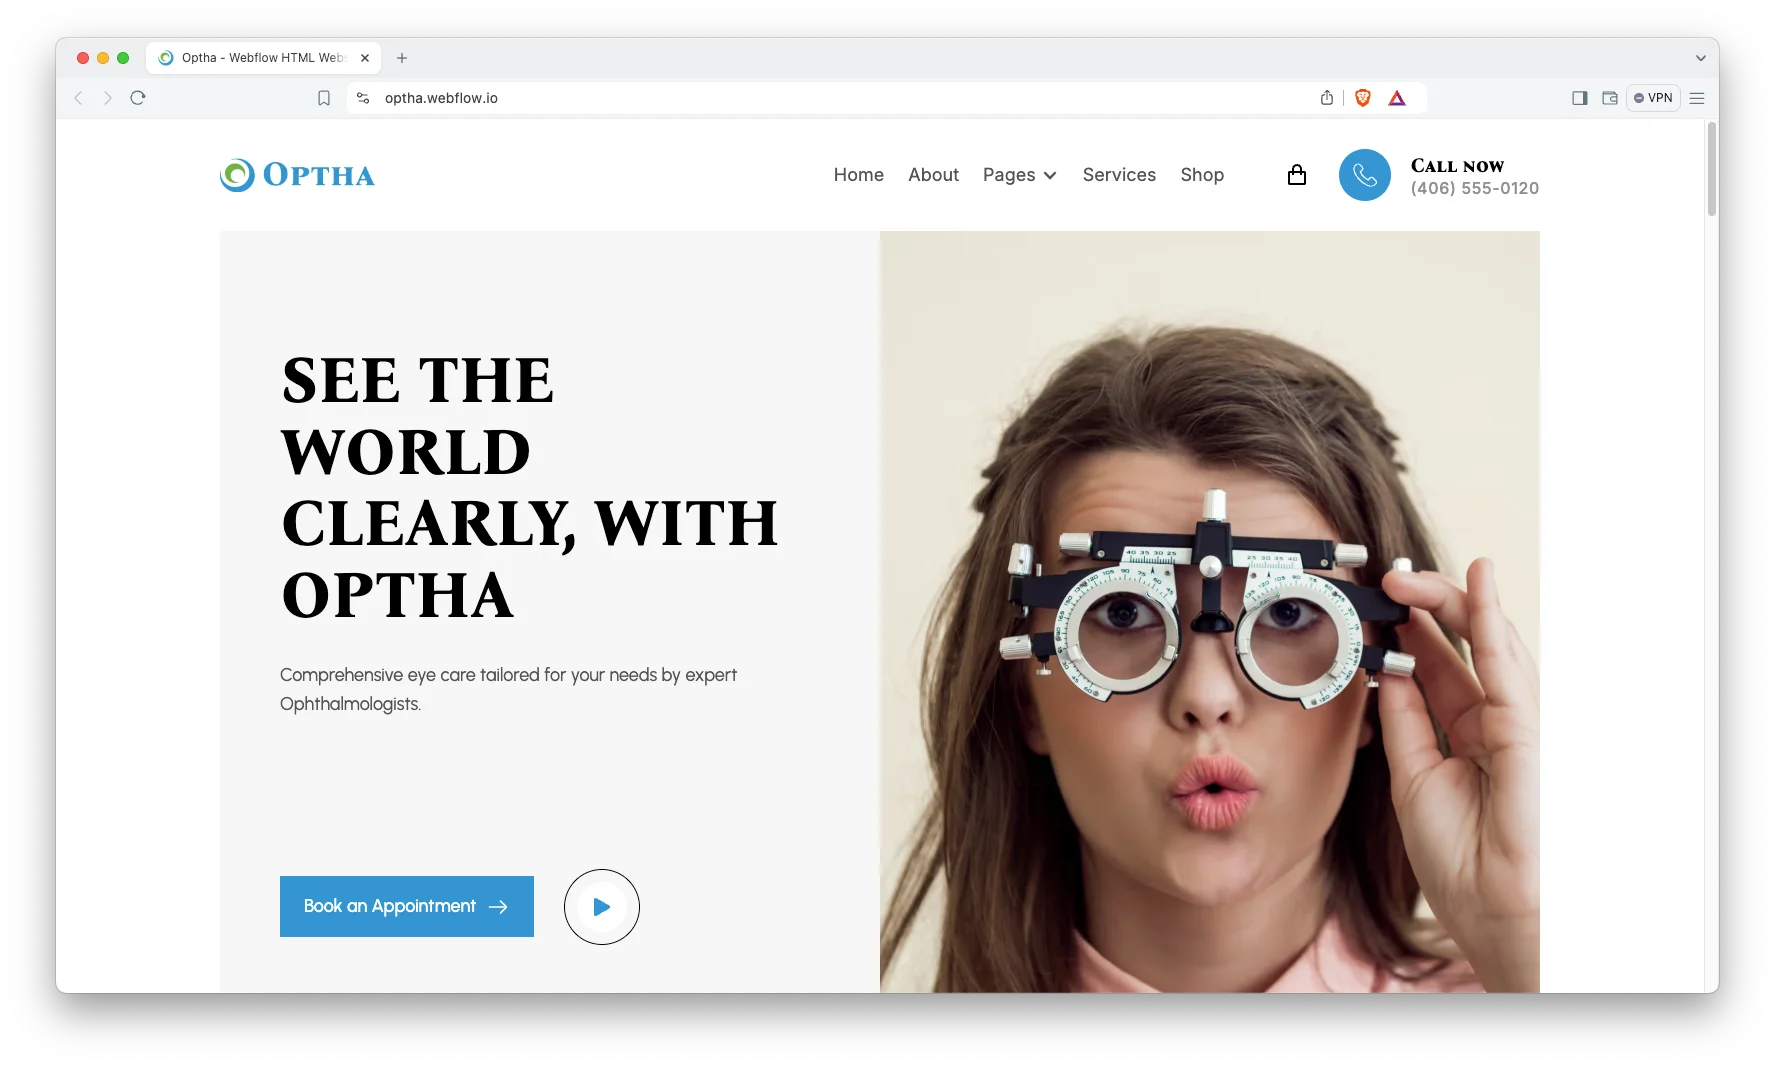Expand the Pages dropdown menu

1019,175
